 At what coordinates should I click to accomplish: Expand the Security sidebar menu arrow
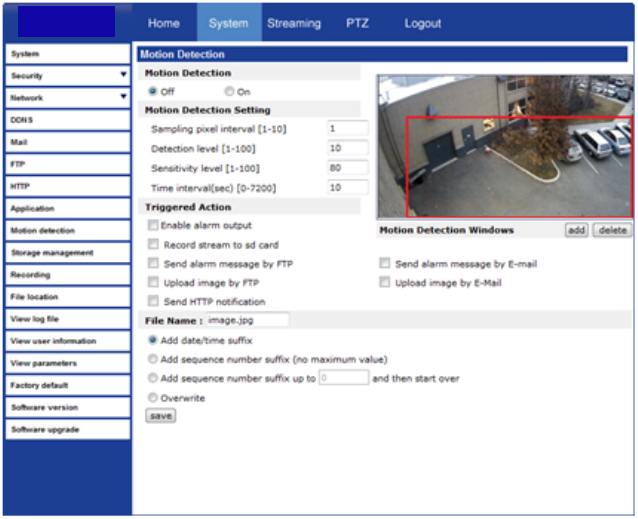[123, 75]
